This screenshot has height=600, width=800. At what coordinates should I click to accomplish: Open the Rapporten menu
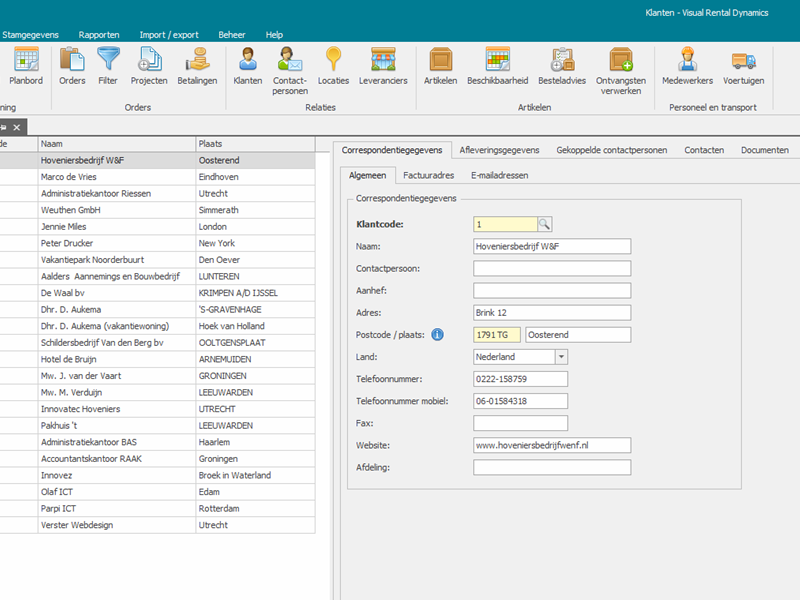[x=99, y=34]
